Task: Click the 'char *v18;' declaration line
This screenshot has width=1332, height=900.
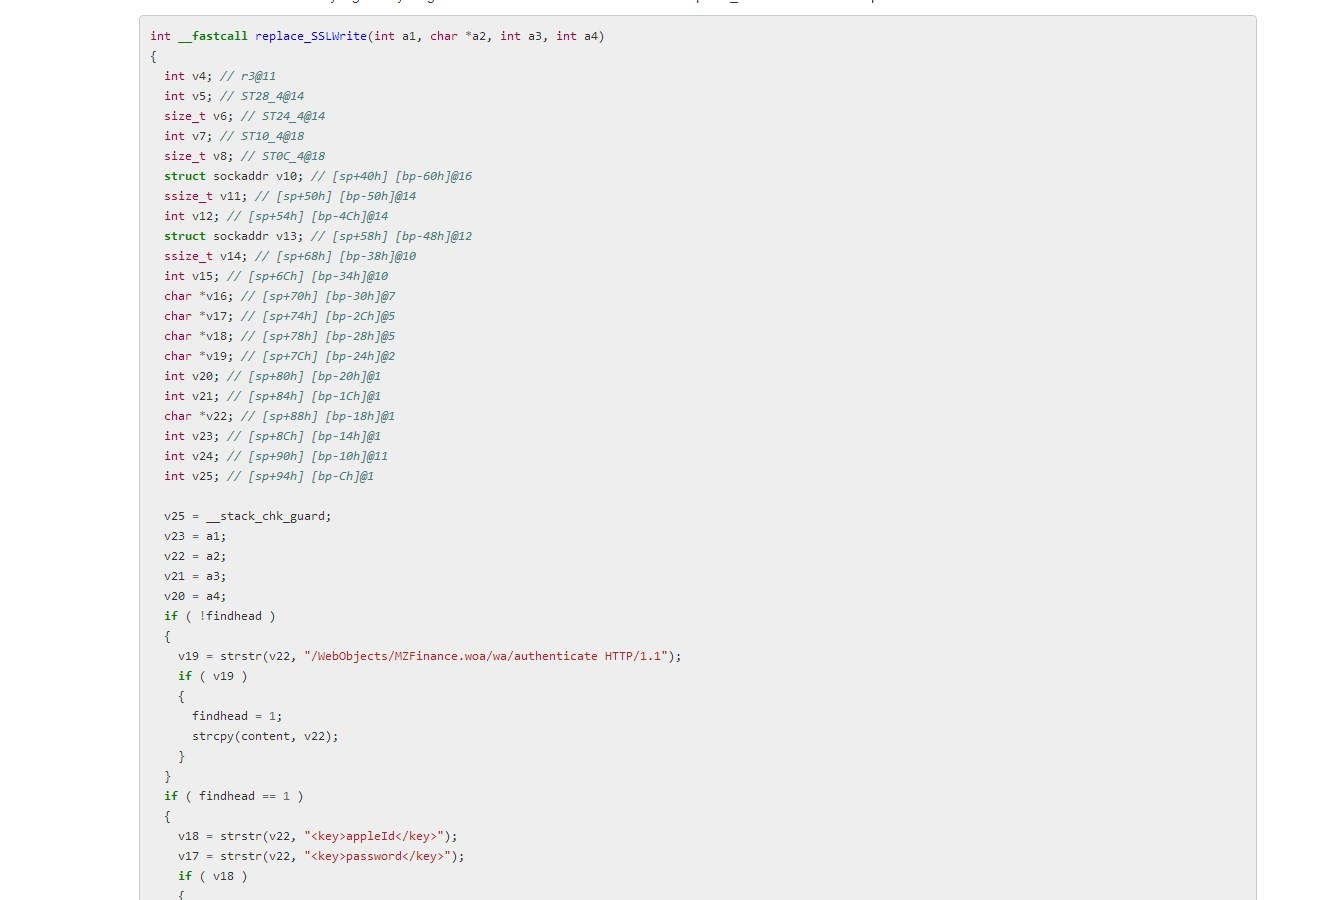Action: [280, 336]
